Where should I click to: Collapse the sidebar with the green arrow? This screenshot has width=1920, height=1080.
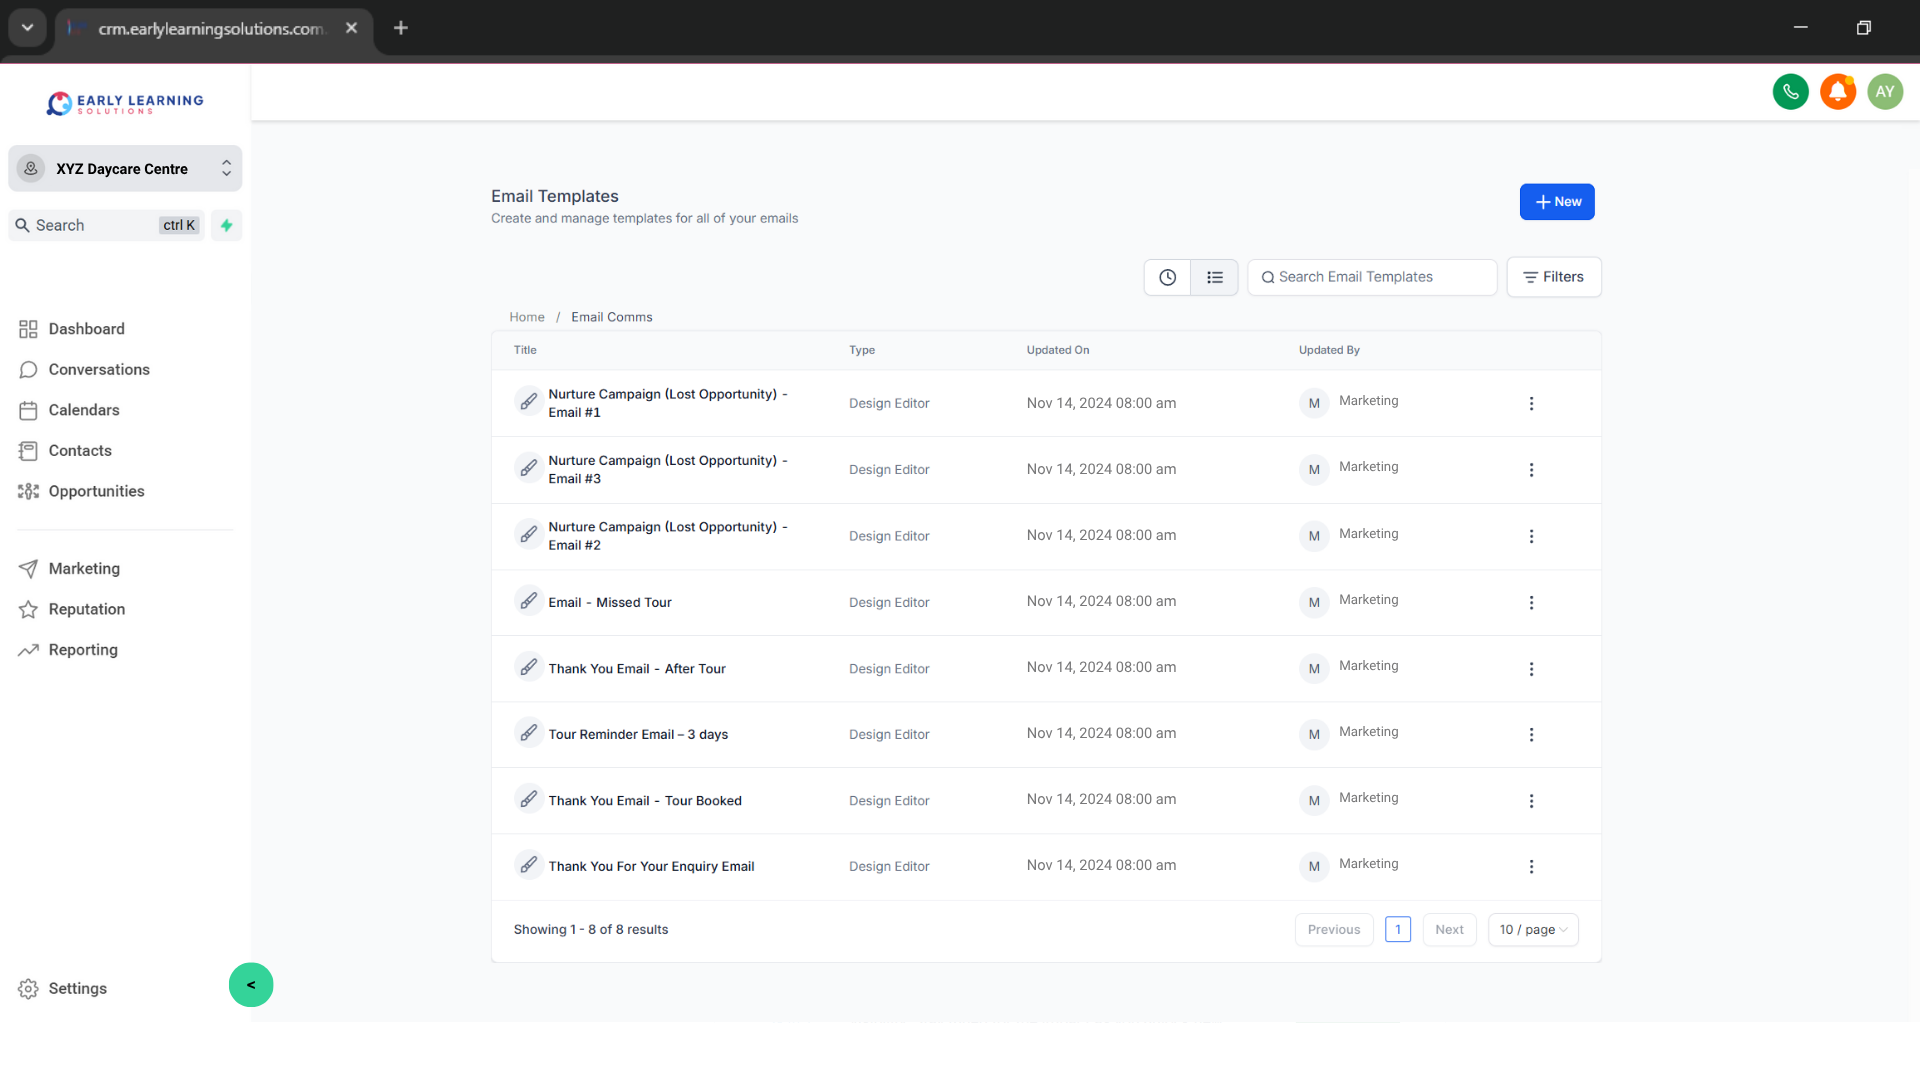250,985
